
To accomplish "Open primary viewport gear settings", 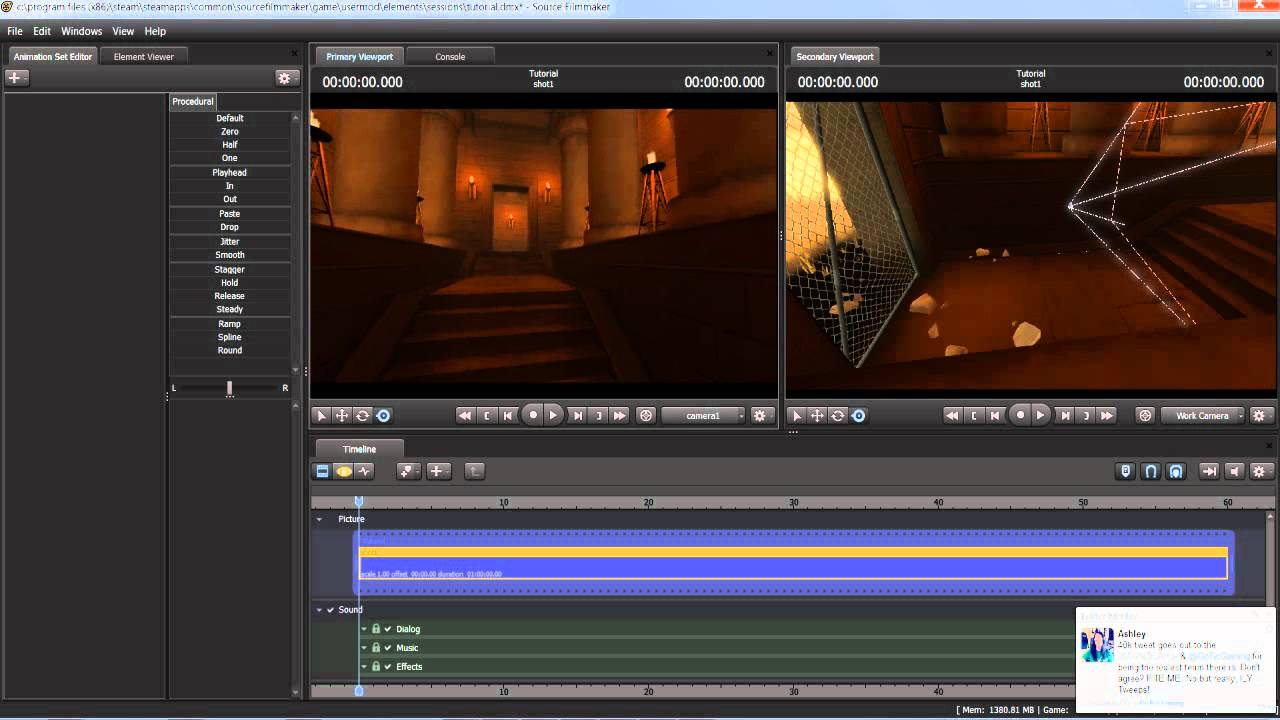I will pos(760,415).
